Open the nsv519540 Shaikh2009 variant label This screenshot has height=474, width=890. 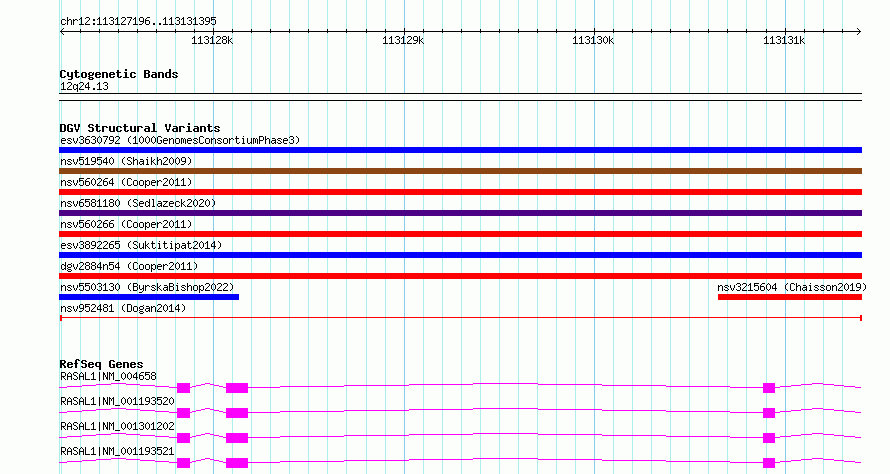tap(126, 161)
